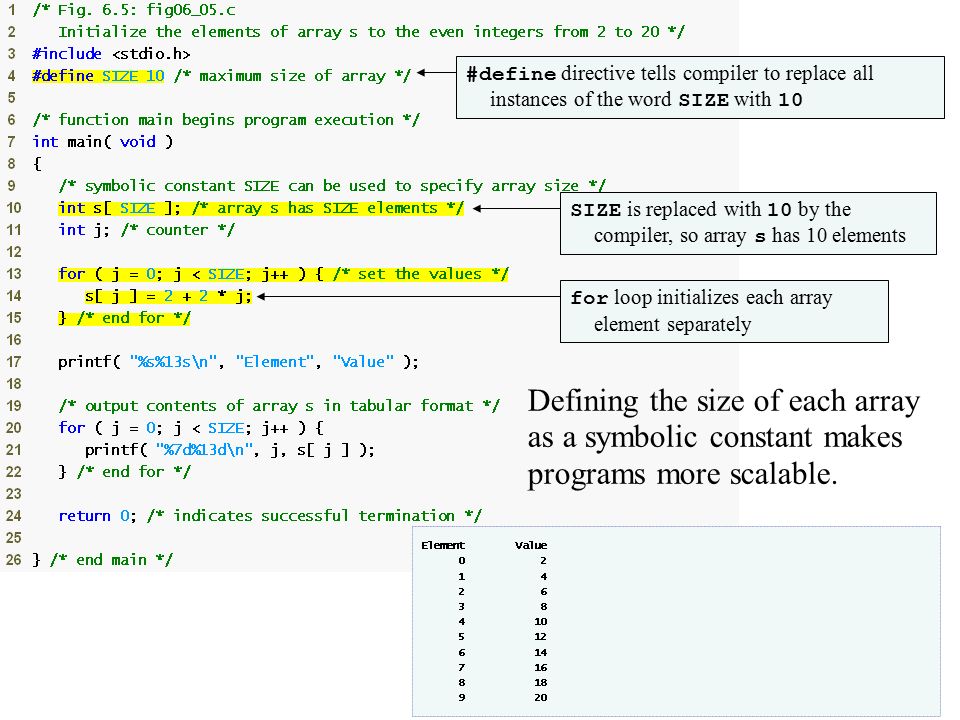
Task: Click output value '14' in element 6 row
Action: coord(541,653)
